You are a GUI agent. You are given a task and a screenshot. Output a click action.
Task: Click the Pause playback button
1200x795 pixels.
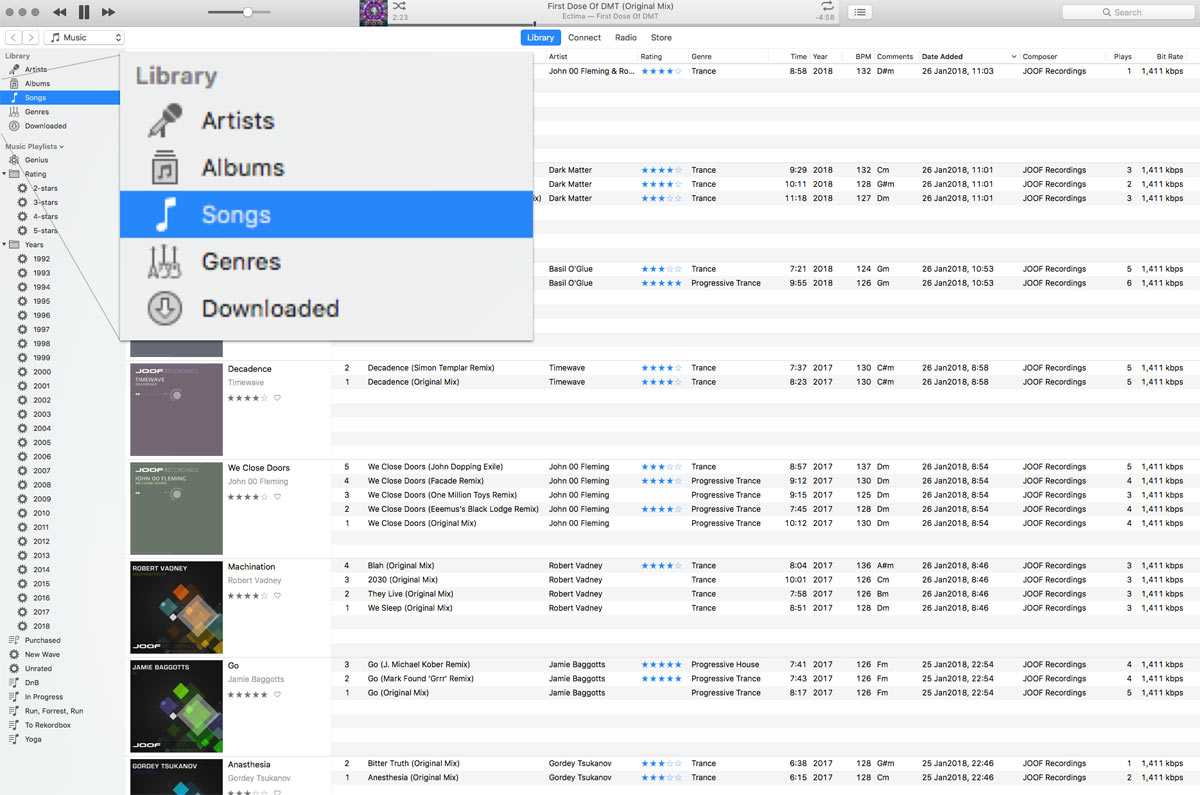click(x=84, y=12)
